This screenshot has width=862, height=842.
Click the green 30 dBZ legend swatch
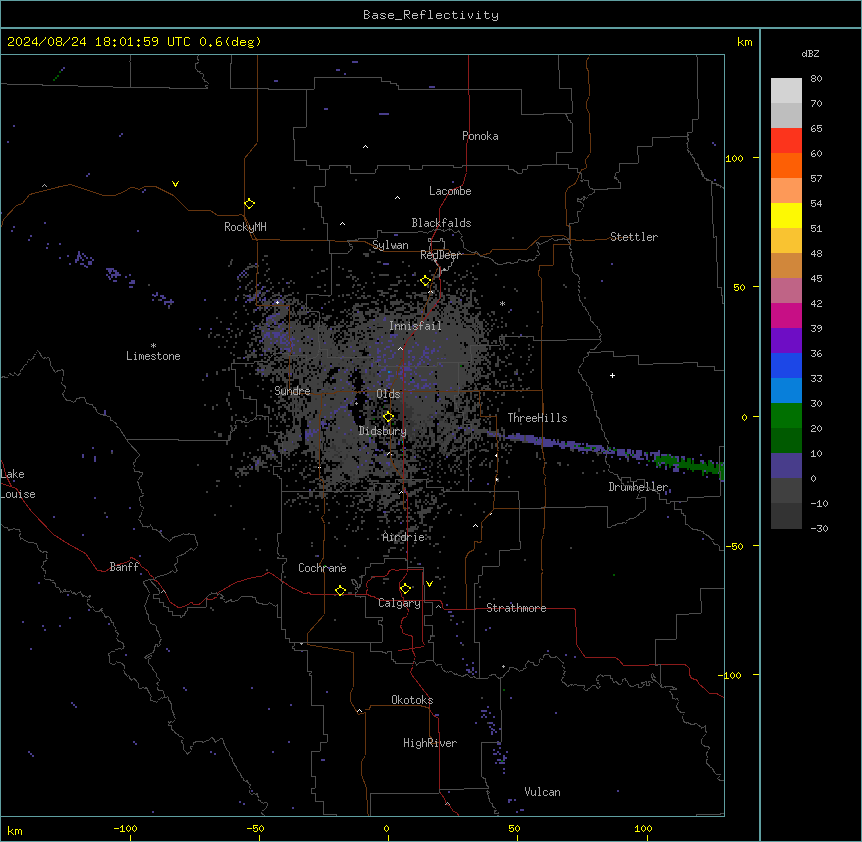pos(786,416)
